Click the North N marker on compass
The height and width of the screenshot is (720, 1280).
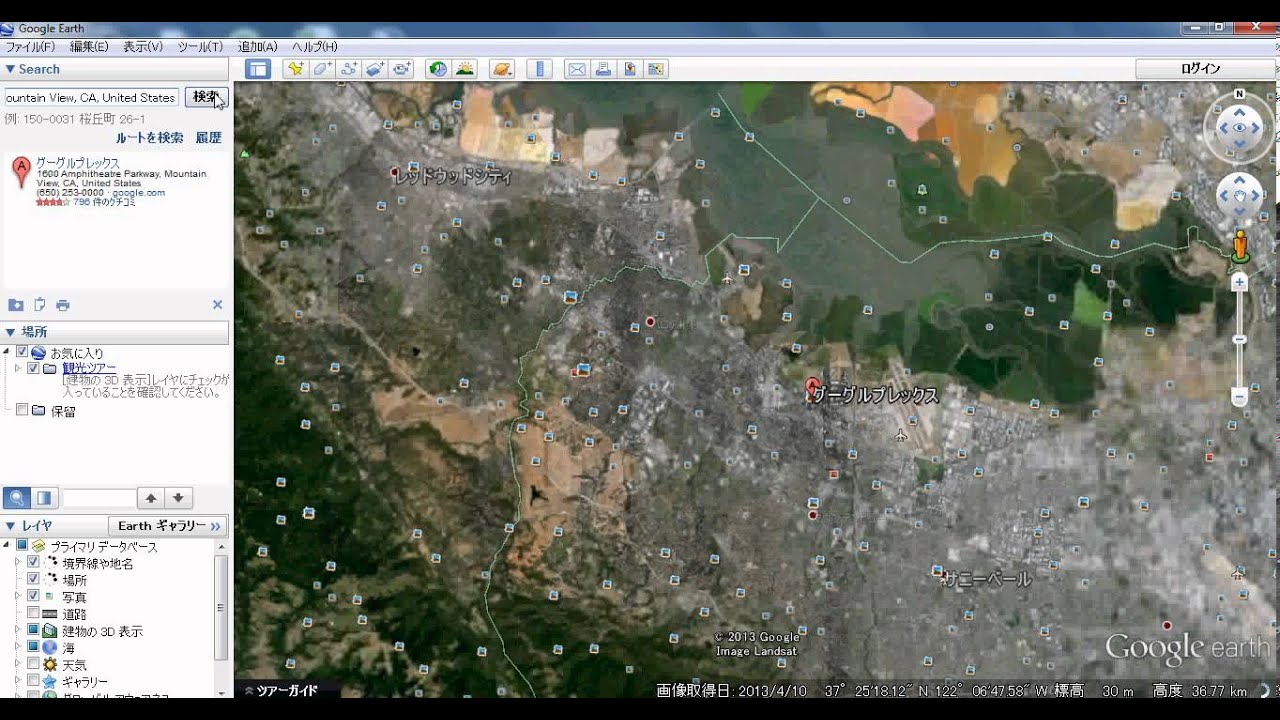(1240, 94)
